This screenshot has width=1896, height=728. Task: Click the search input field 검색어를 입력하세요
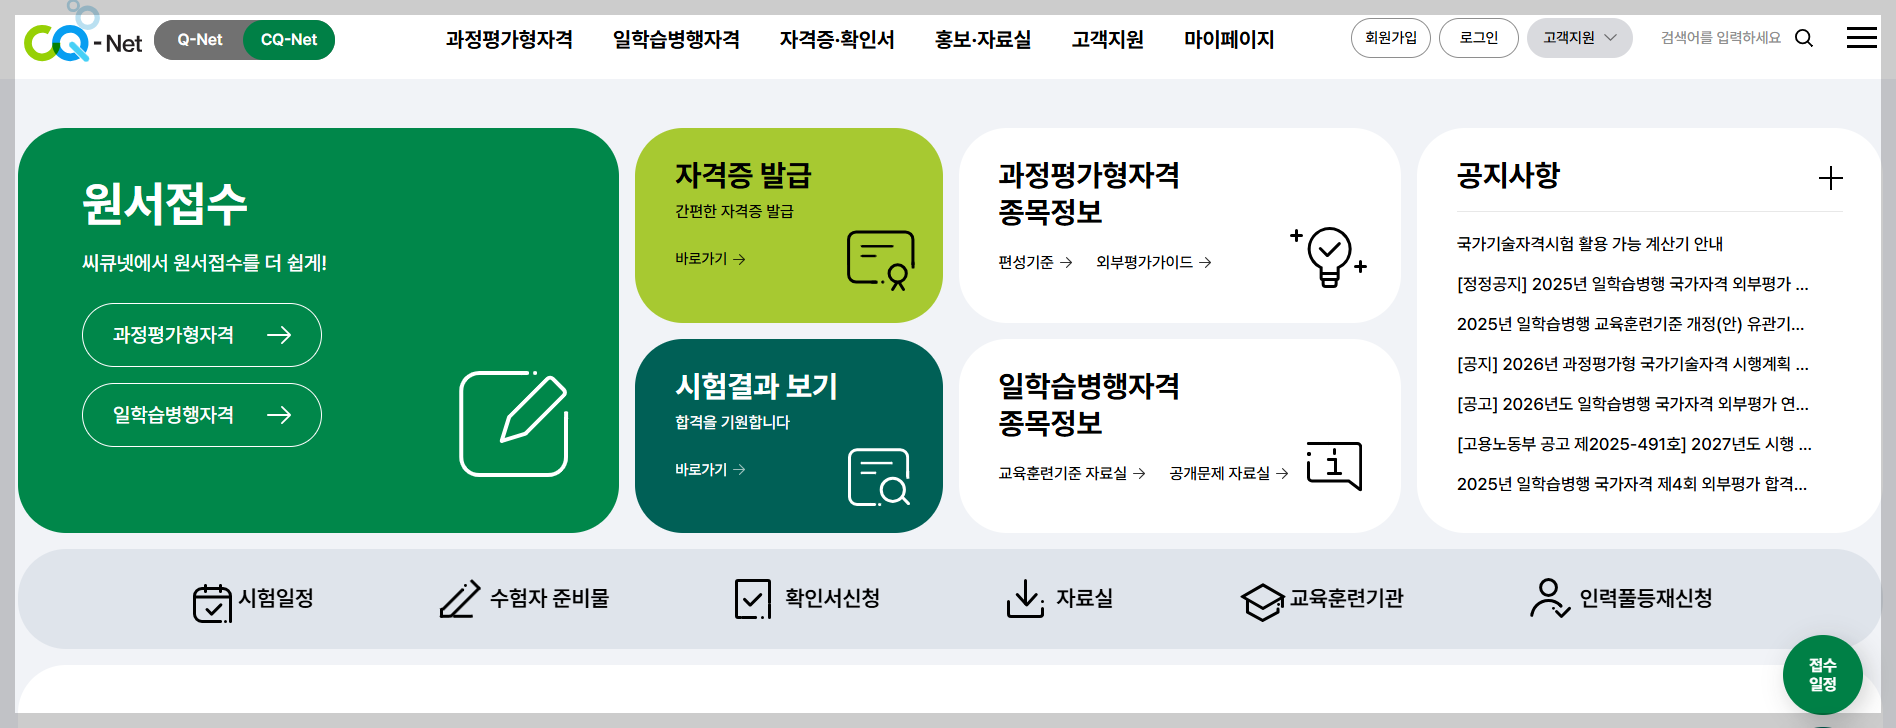tap(1721, 38)
